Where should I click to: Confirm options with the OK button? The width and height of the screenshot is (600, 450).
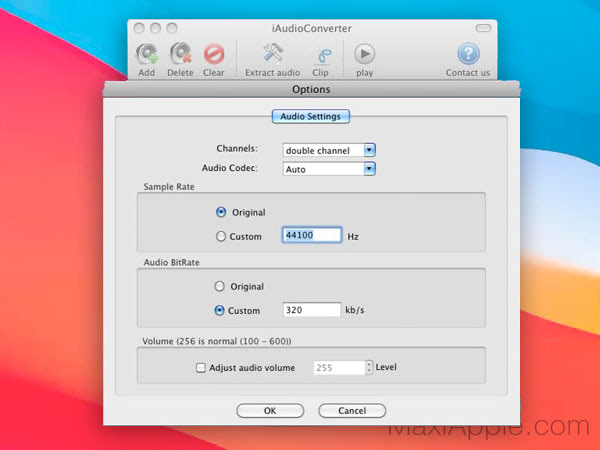(x=270, y=411)
